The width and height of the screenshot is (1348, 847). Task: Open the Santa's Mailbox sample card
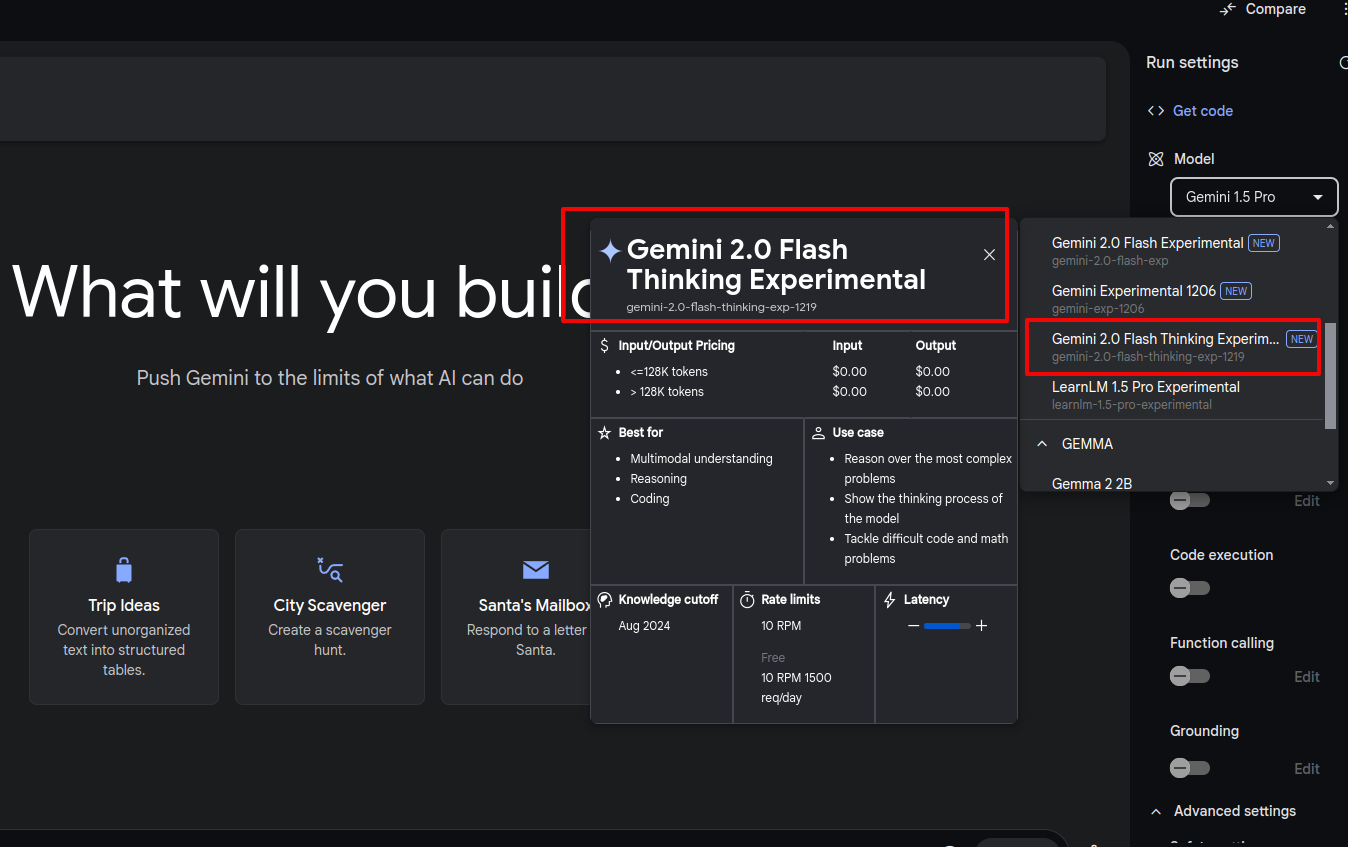(x=516, y=617)
